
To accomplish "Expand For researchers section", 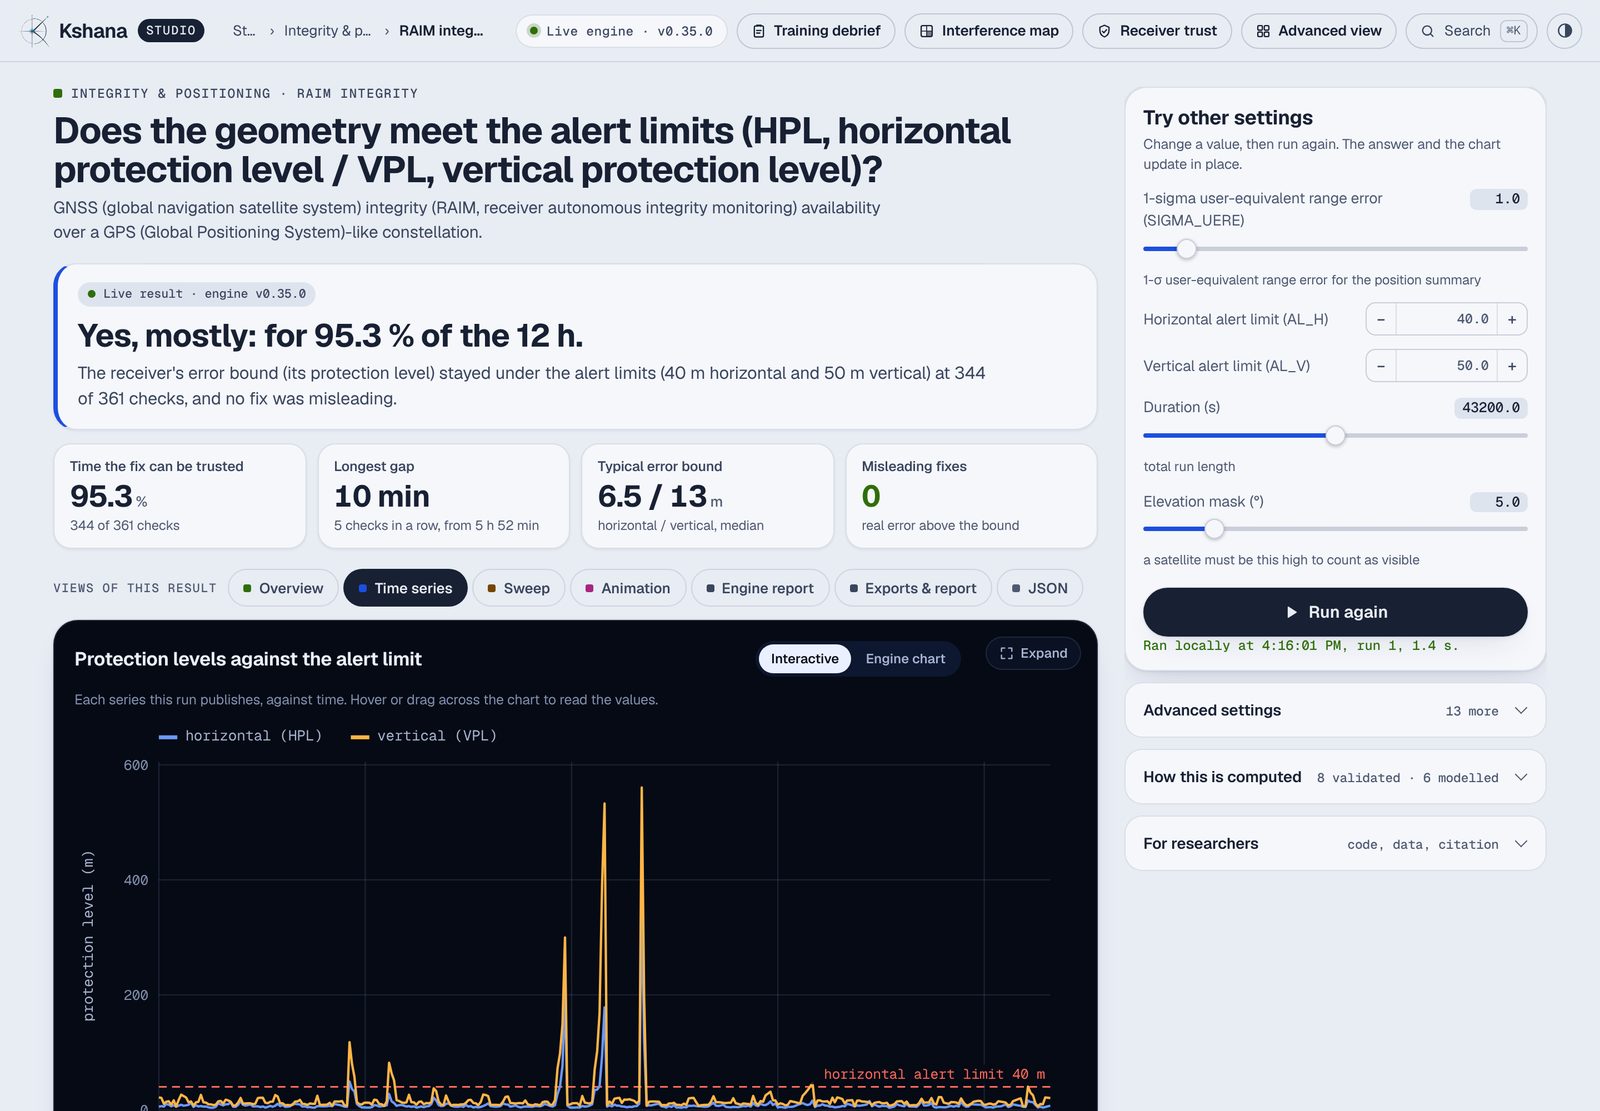I will pyautogui.click(x=1335, y=844).
